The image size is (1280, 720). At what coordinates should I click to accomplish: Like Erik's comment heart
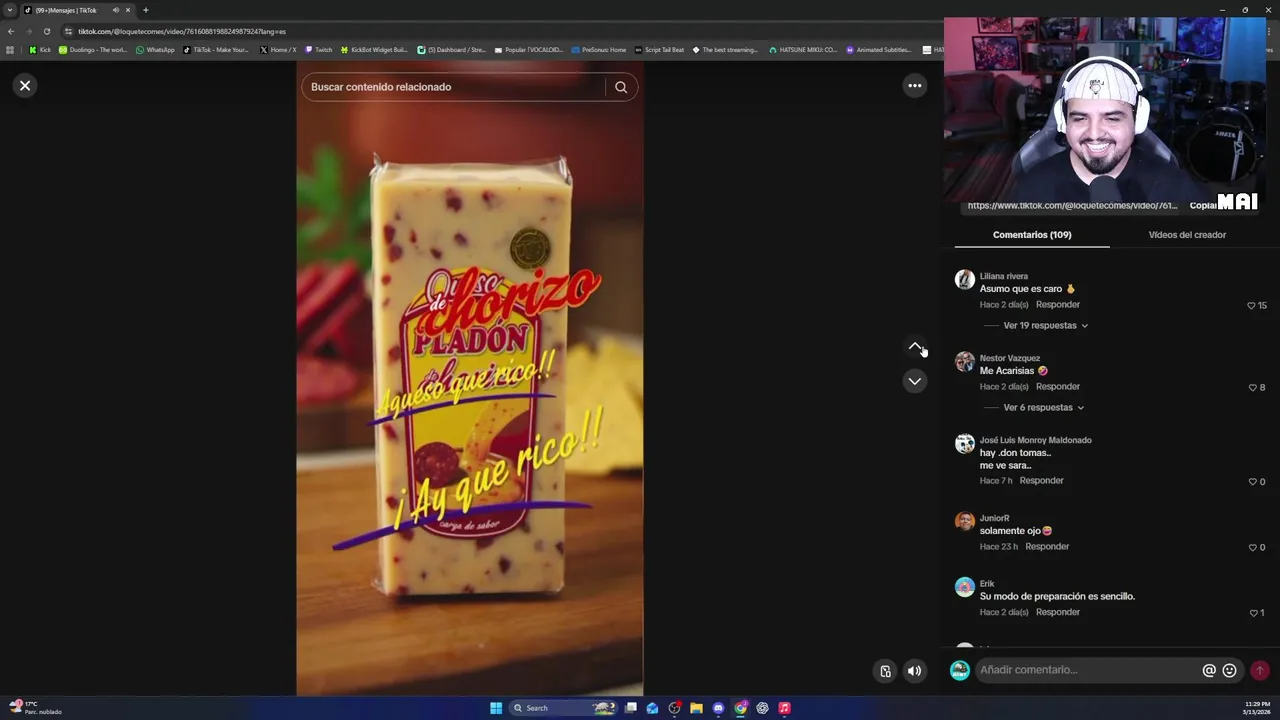(x=1253, y=613)
